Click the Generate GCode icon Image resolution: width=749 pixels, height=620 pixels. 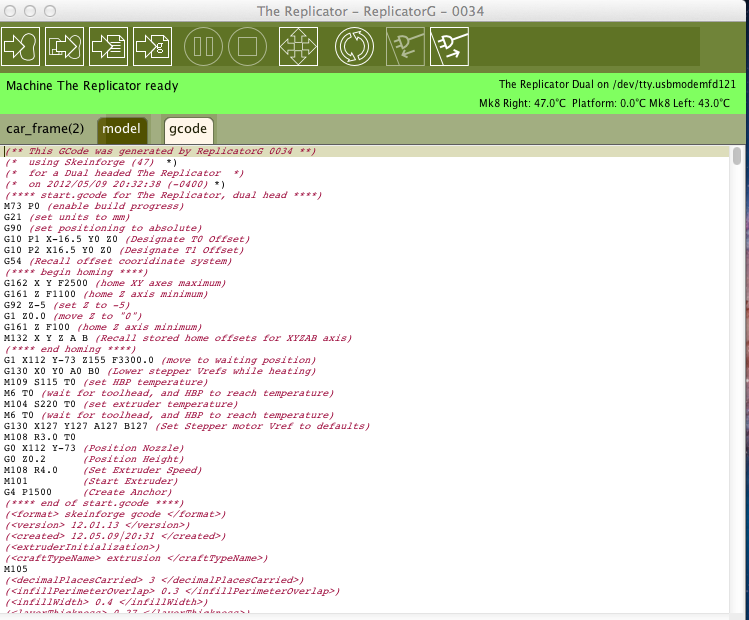pyautogui.click(x=152, y=46)
